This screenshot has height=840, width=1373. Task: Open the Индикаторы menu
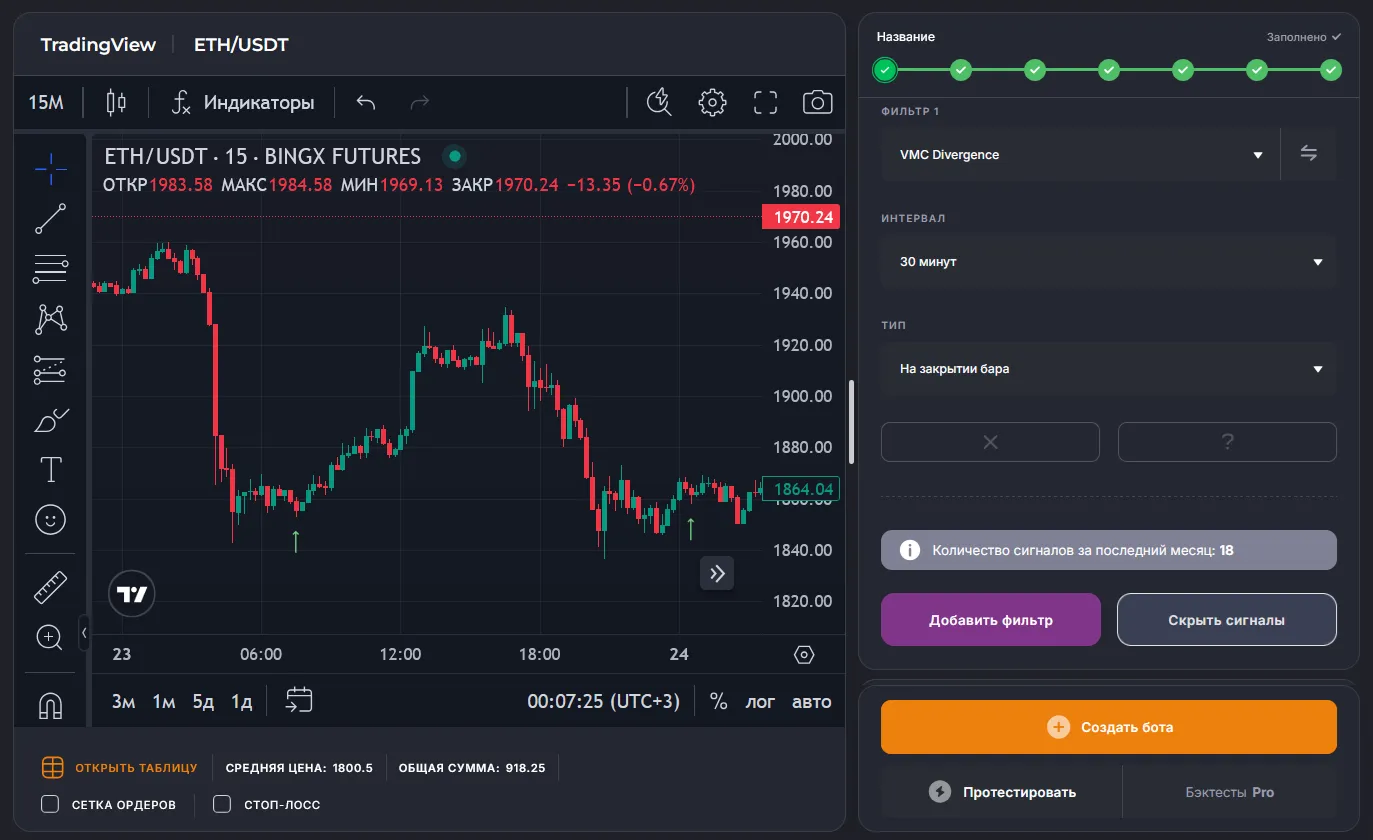click(243, 102)
